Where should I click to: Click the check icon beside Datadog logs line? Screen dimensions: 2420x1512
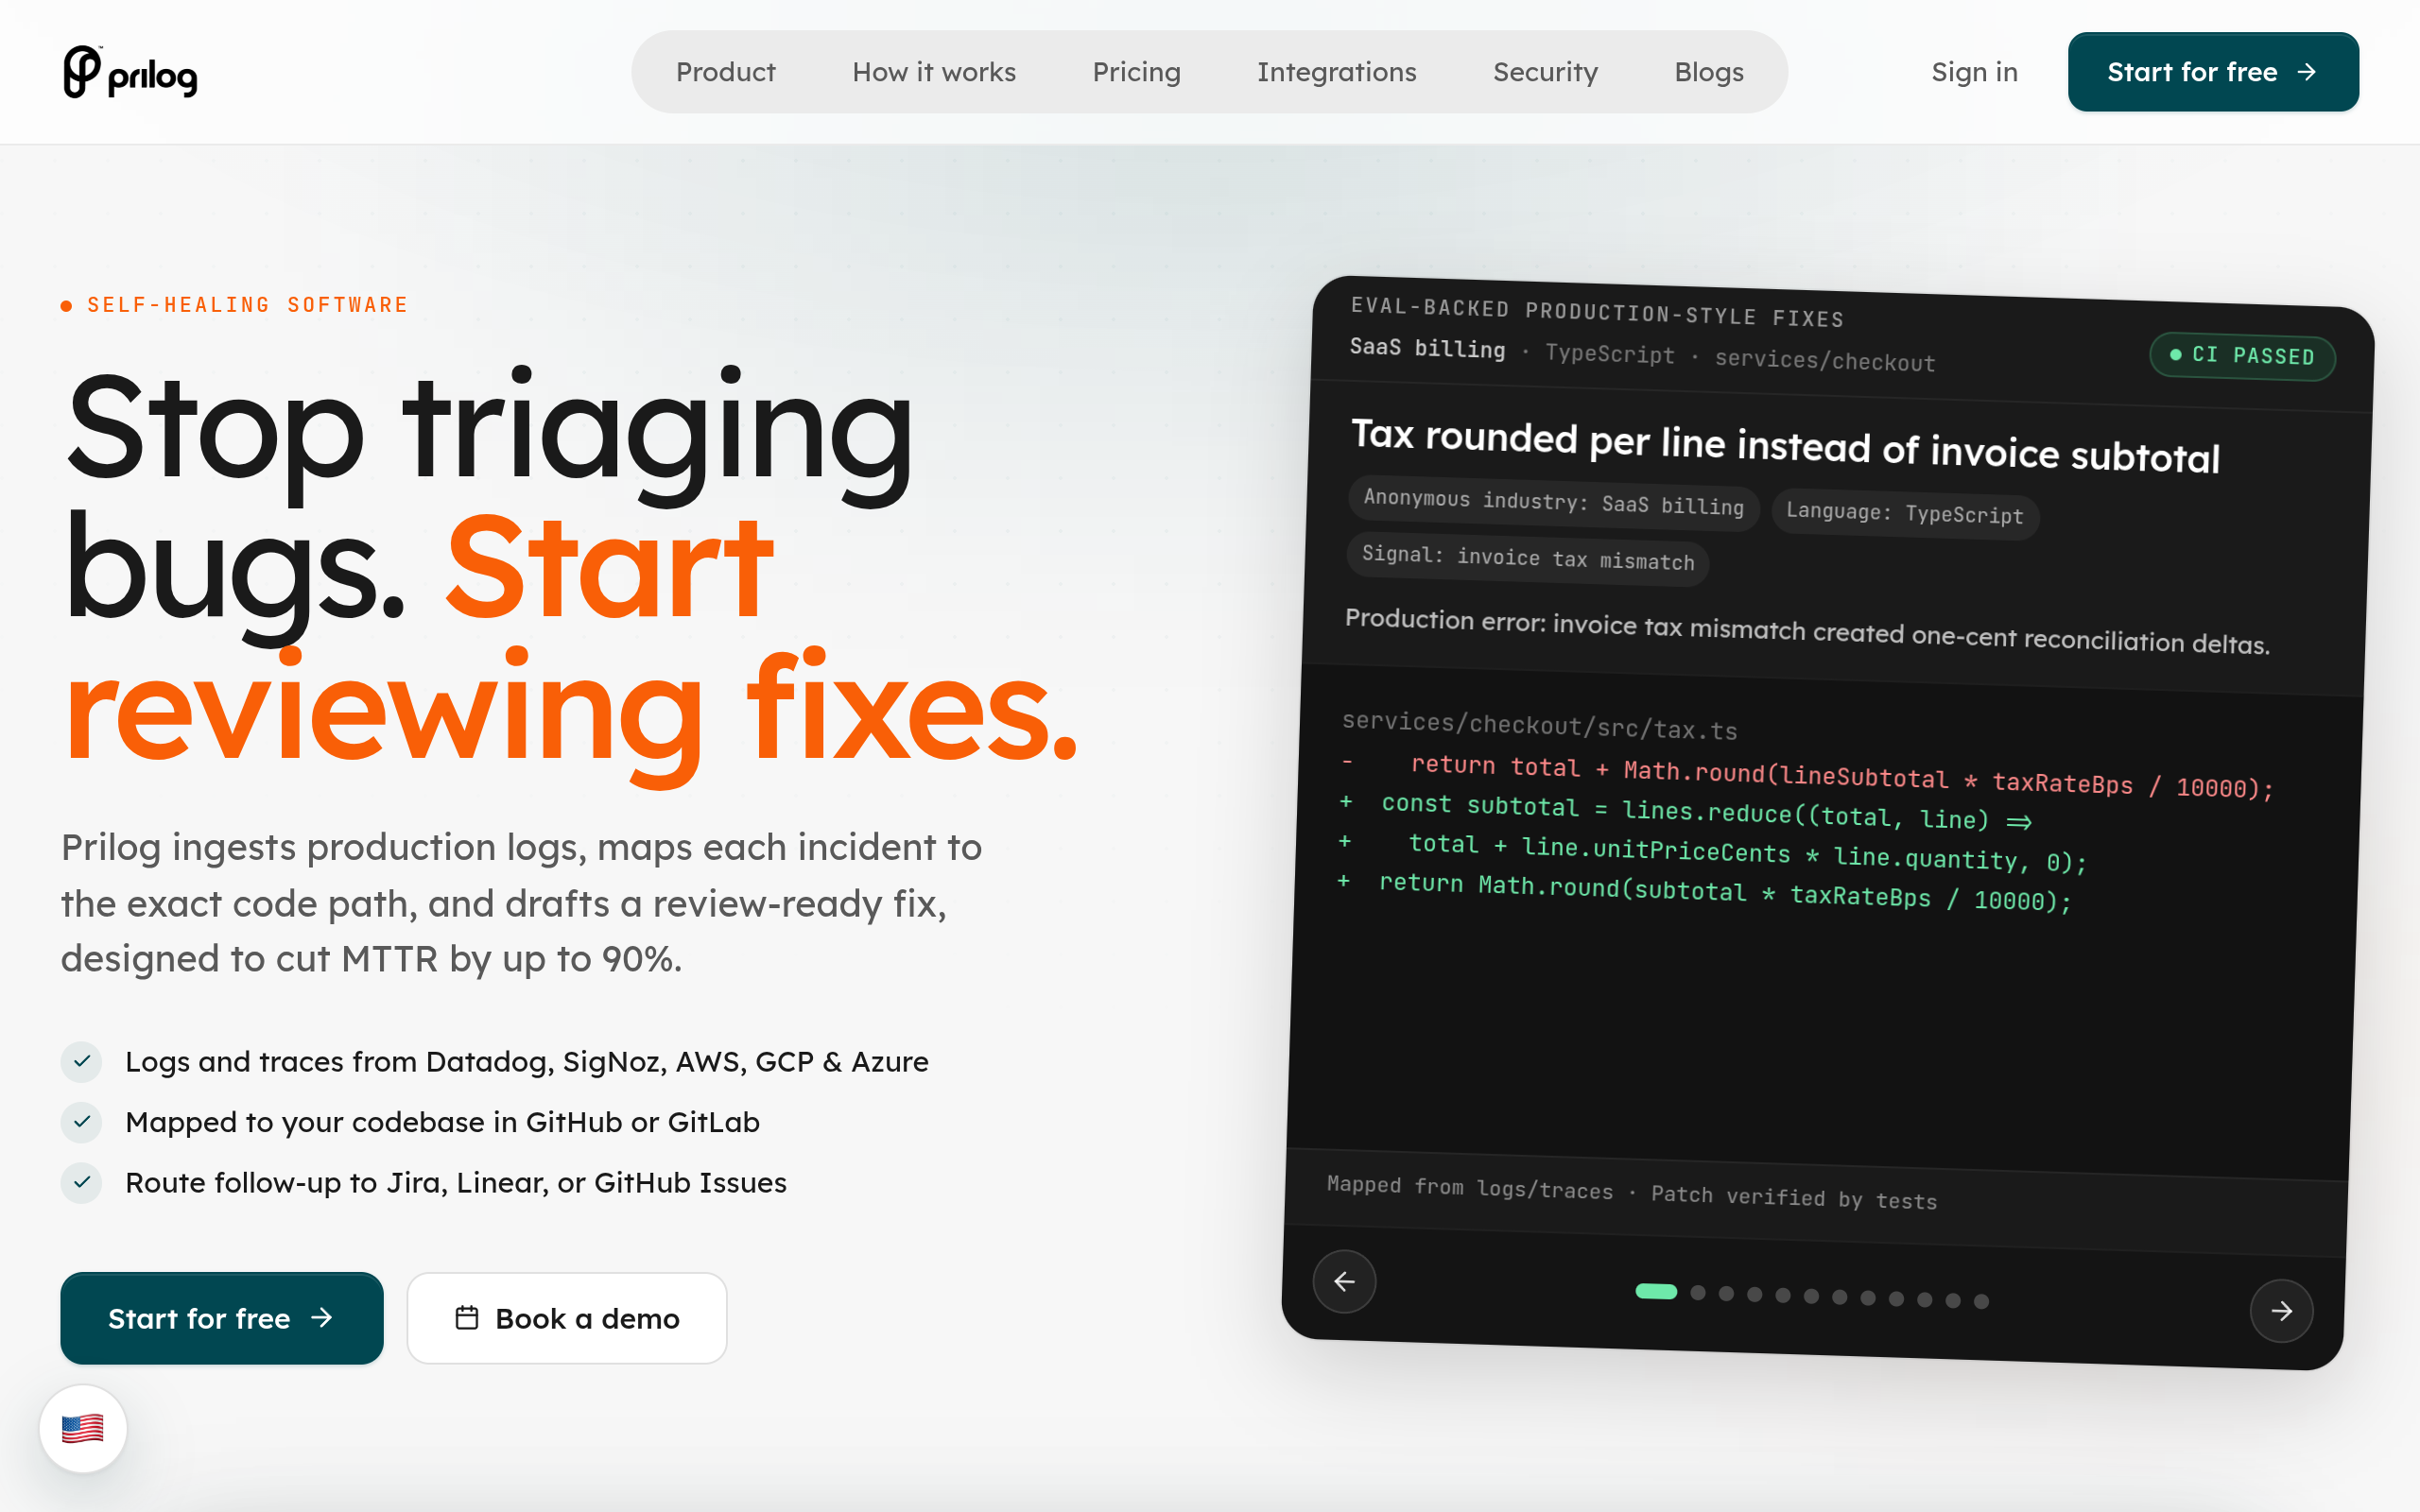click(82, 1061)
